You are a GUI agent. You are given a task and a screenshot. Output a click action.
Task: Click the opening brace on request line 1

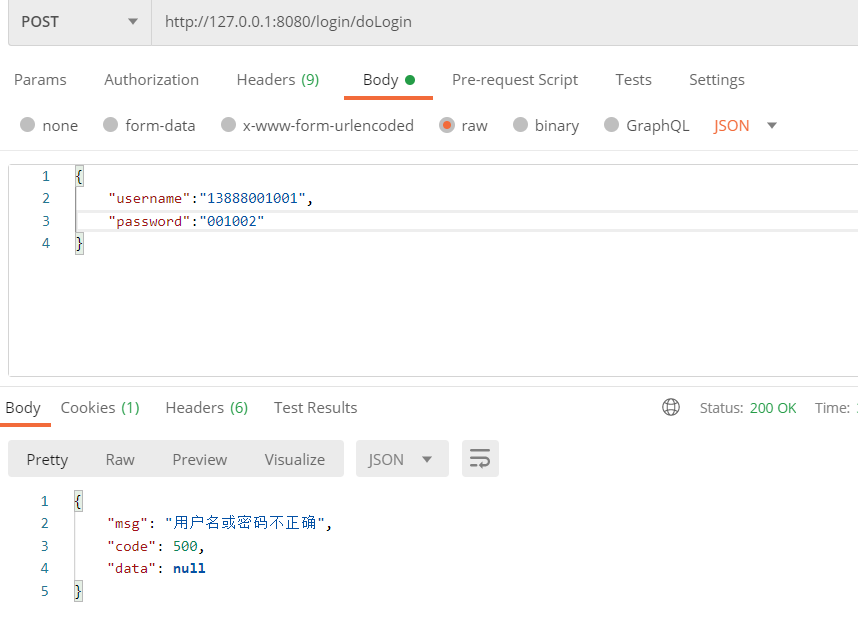[79, 176]
